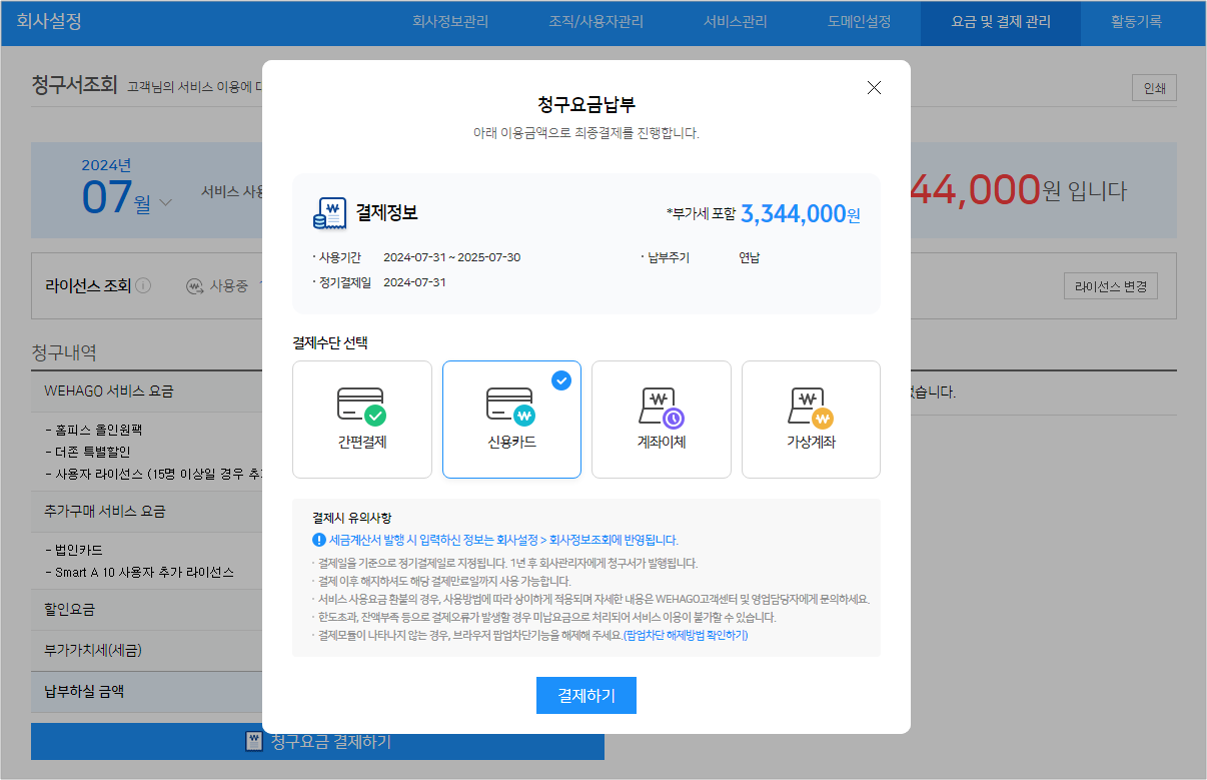The image size is (1207, 780).
Task: Click the 라이선스 변경 button
Action: [x=1110, y=287]
